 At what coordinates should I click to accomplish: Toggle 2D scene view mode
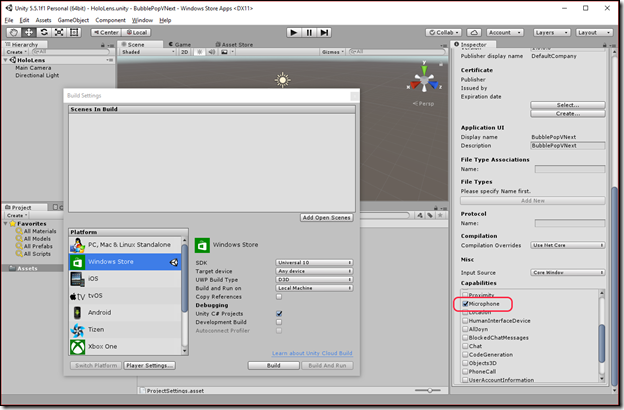pos(185,52)
